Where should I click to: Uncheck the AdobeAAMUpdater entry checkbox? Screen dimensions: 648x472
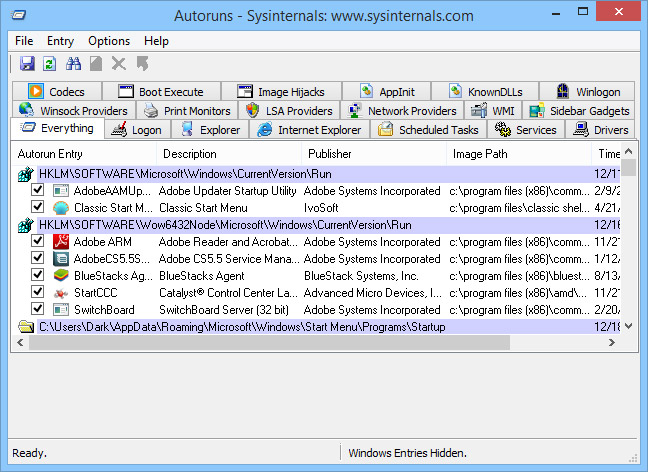coord(38,190)
